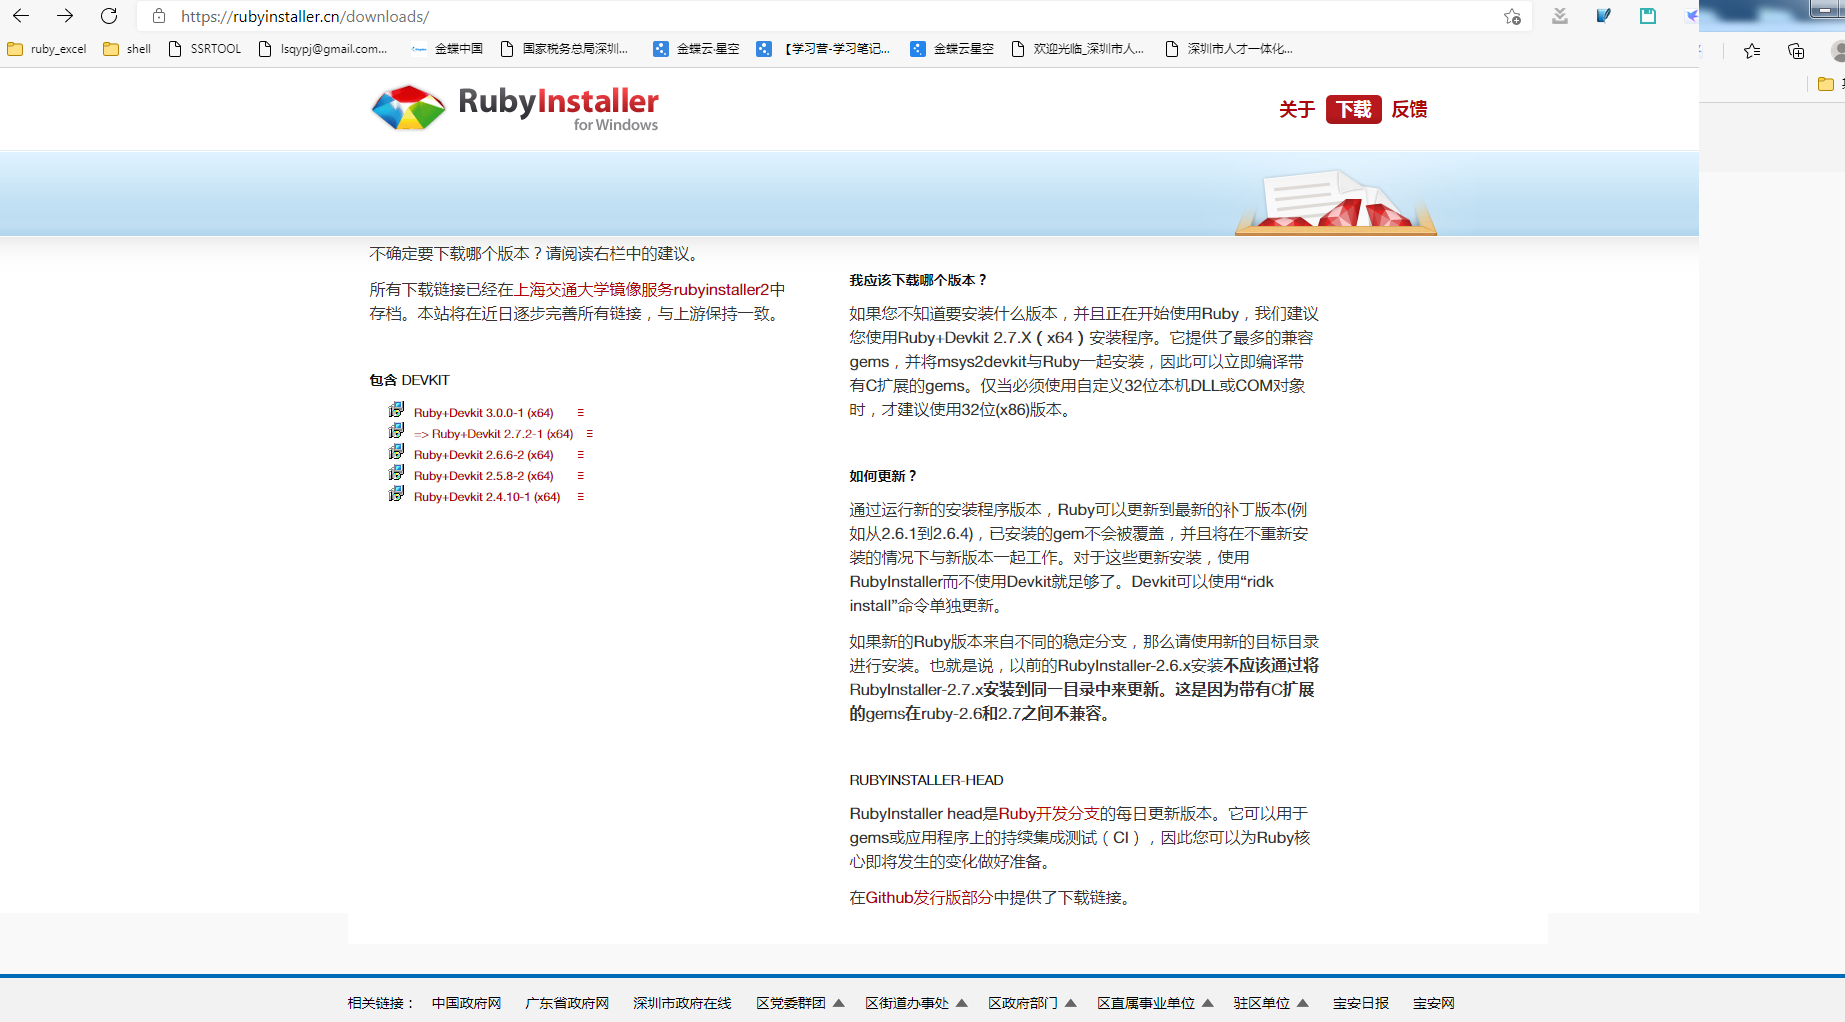The height and width of the screenshot is (1022, 1845).
Task: Open the first 金蝶云星空 bookmark
Action: point(696,49)
